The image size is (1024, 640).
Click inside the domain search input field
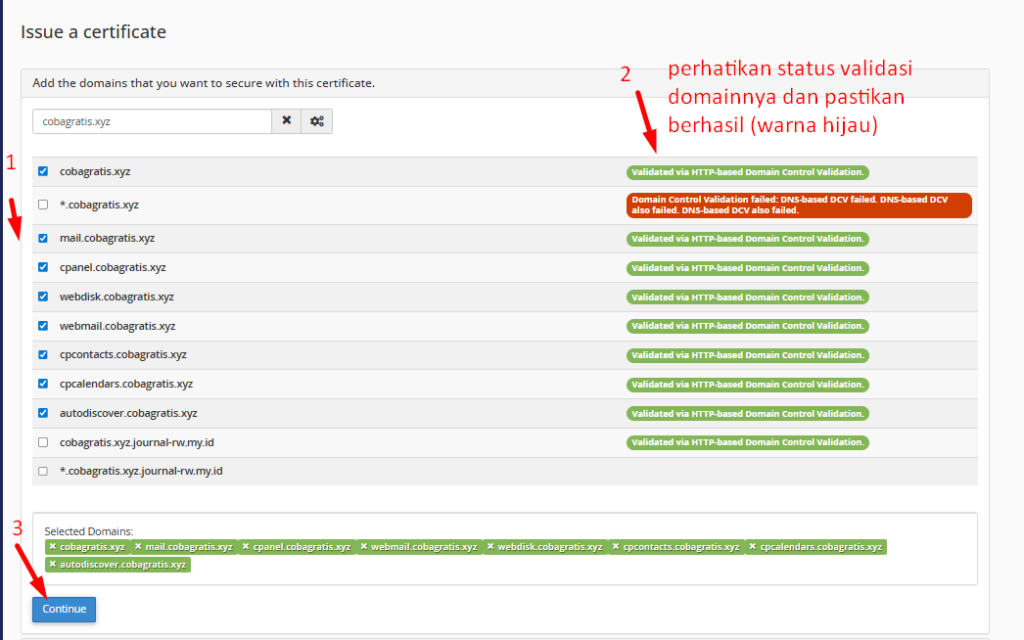[x=150, y=120]
